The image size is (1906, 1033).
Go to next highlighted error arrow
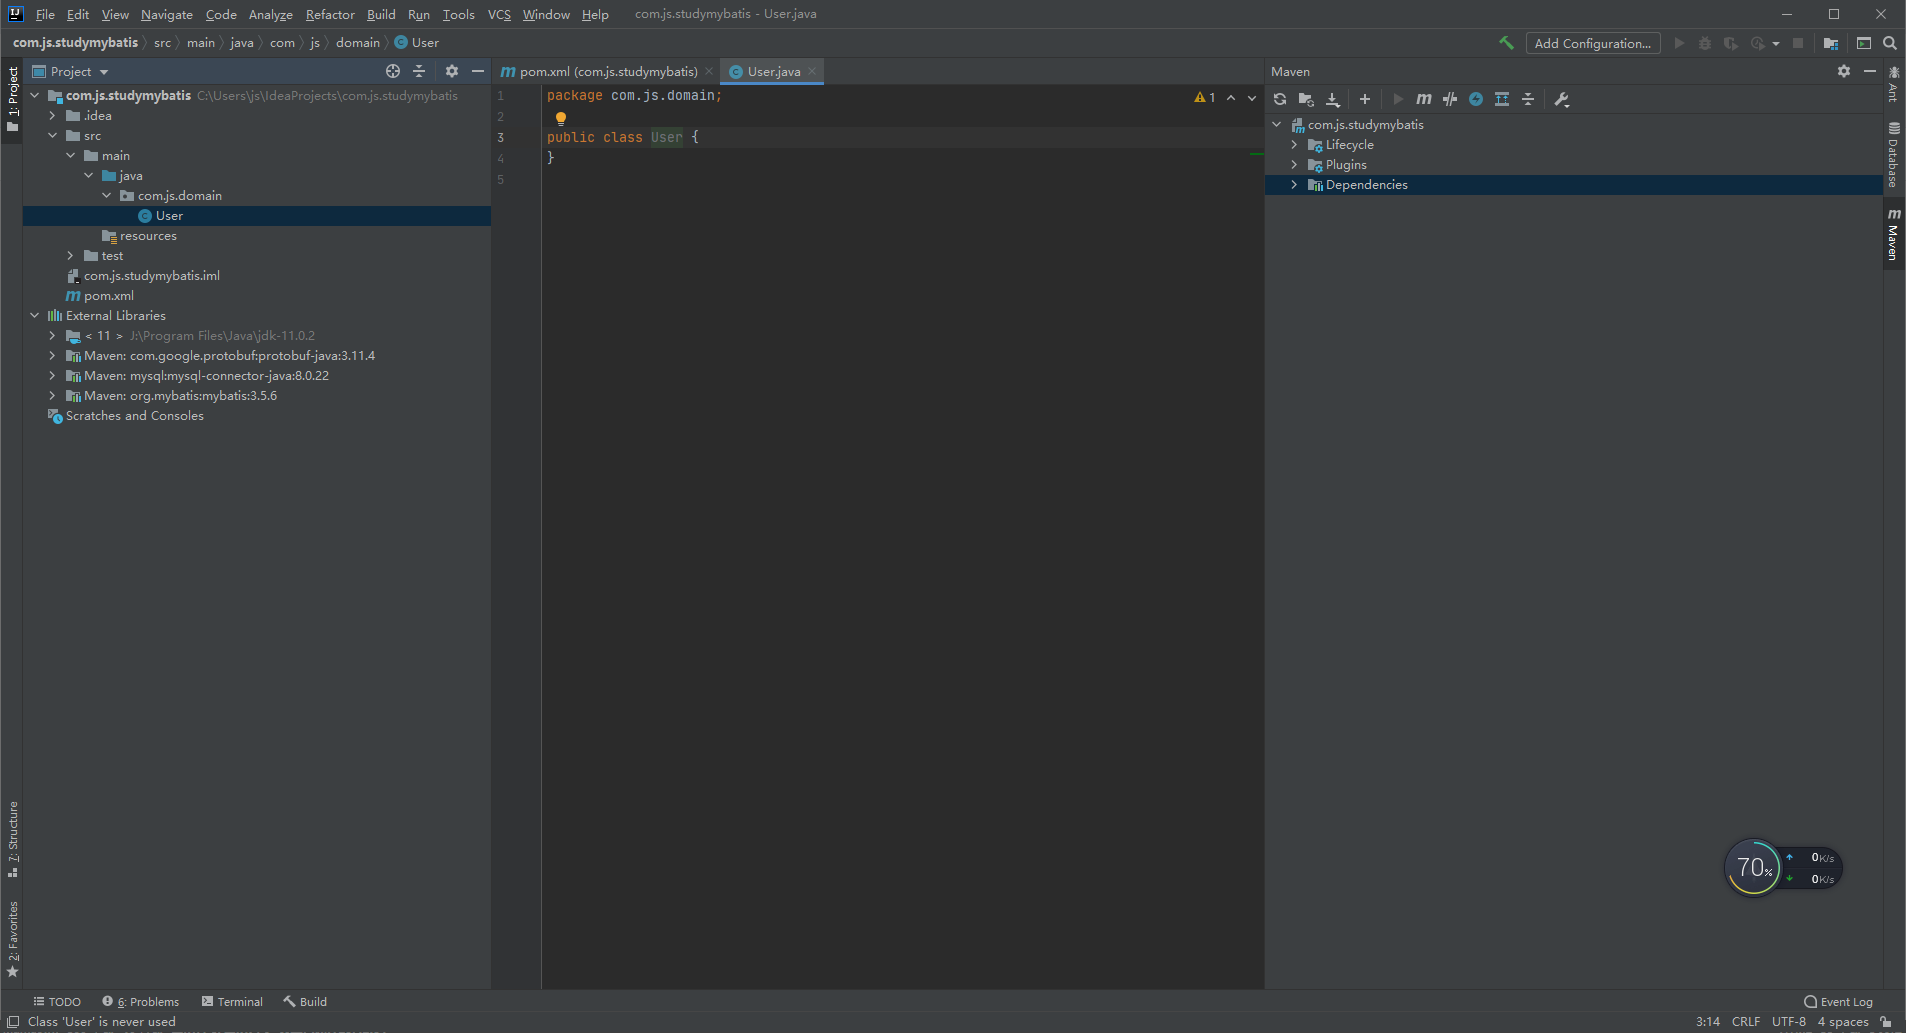pos(1252,98)
